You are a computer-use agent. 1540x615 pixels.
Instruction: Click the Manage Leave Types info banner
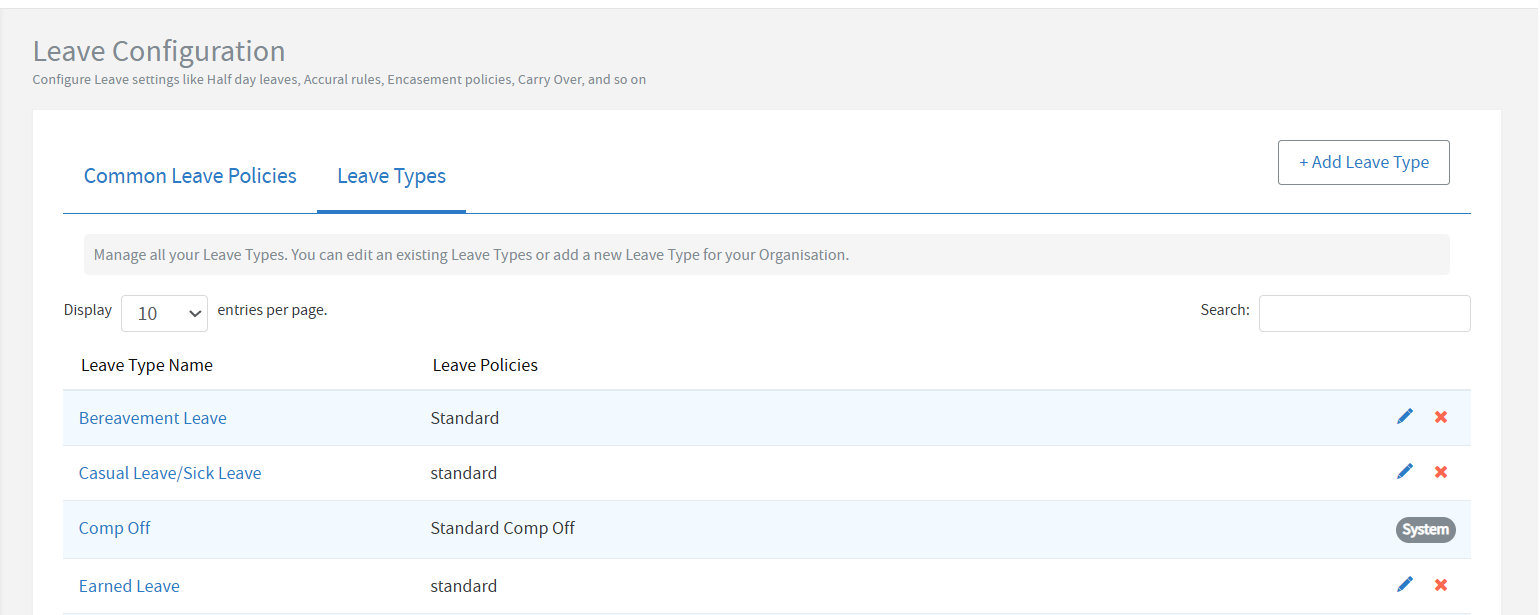point(766,255)
